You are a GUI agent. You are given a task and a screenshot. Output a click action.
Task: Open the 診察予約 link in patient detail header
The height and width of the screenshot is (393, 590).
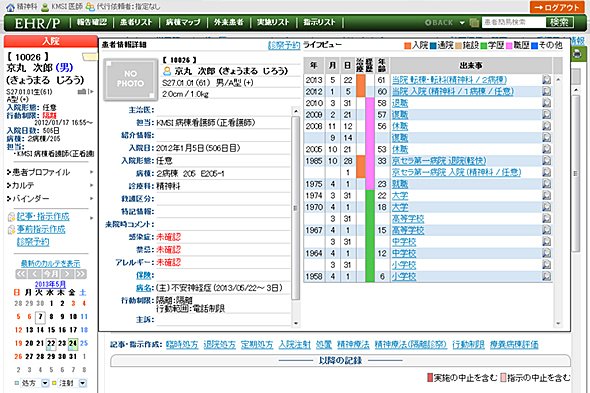(284, 45)
